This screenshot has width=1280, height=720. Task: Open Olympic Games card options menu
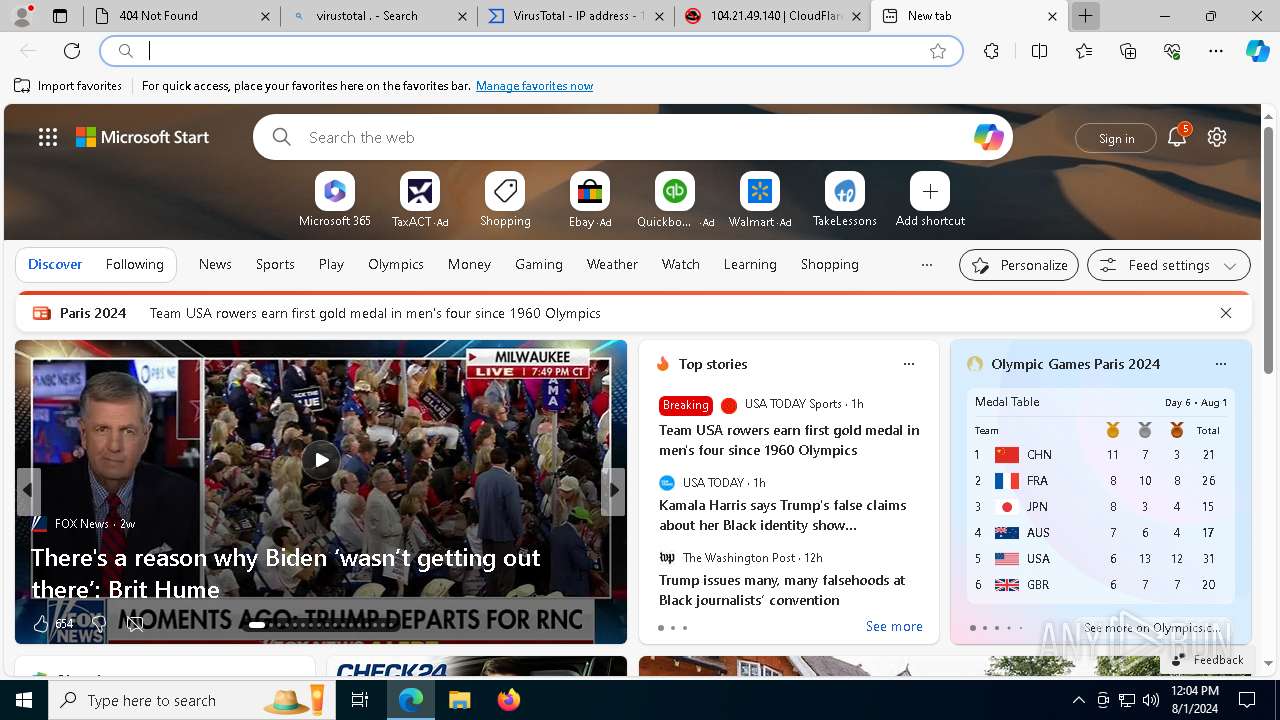tap(1221, 364)
